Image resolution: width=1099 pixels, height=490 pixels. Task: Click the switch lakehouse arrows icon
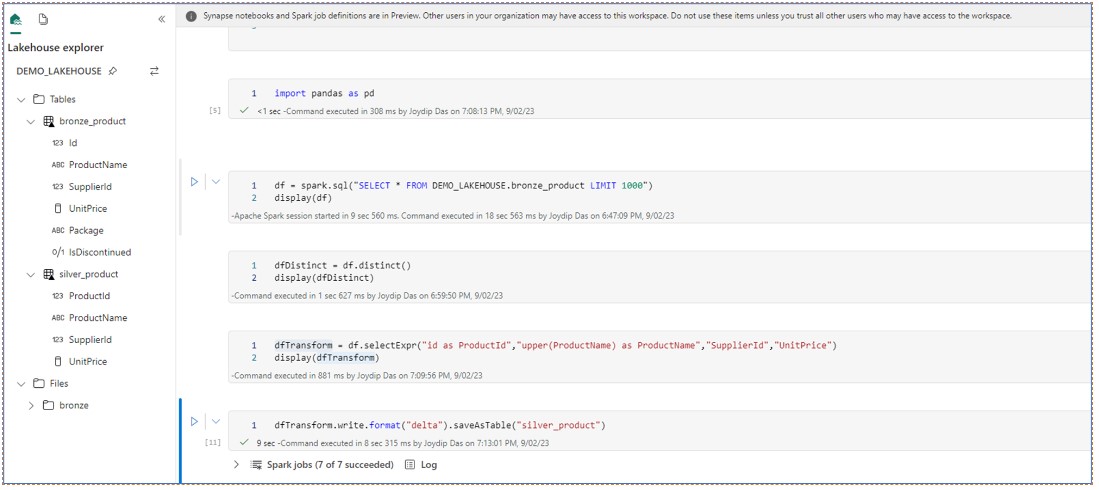tap(154, 72)
